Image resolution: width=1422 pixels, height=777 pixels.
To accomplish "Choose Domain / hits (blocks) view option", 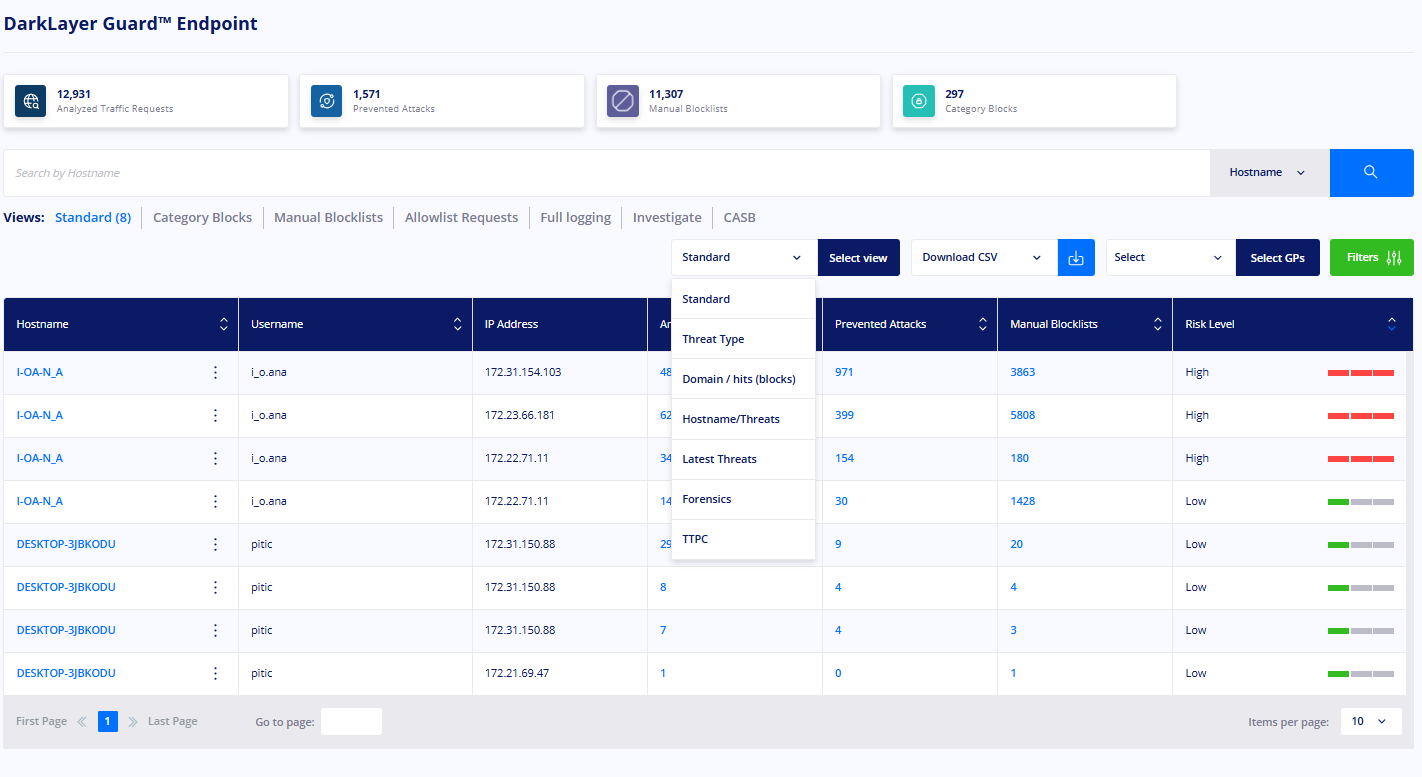I will (x=744, y=379).
